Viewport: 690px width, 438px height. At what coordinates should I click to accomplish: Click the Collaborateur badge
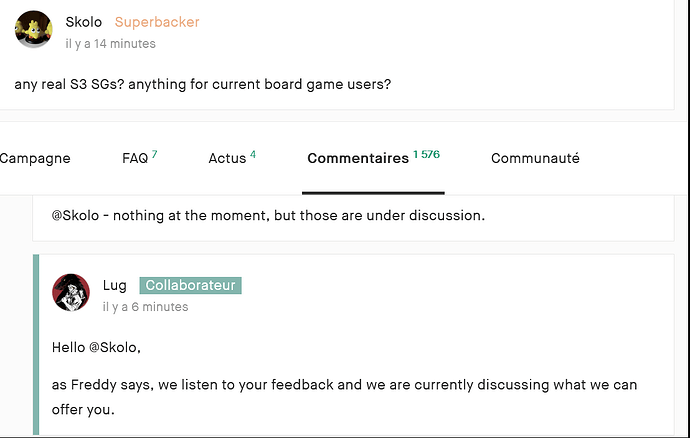(191, 285)
